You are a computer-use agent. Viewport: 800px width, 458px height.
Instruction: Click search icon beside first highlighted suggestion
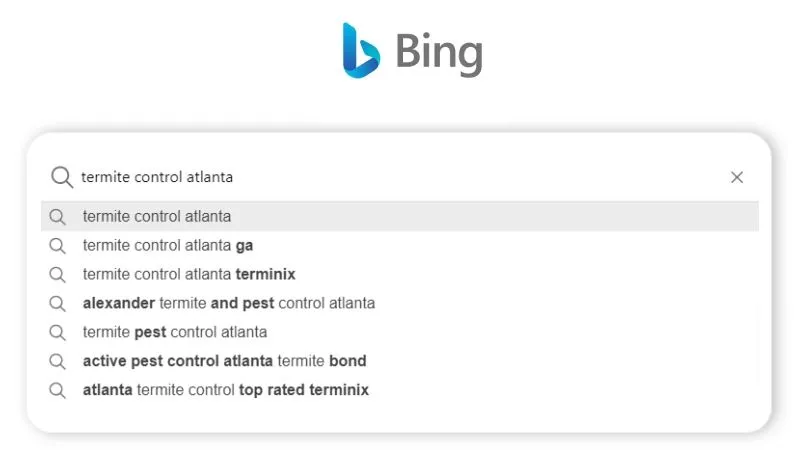coord(58,216)
